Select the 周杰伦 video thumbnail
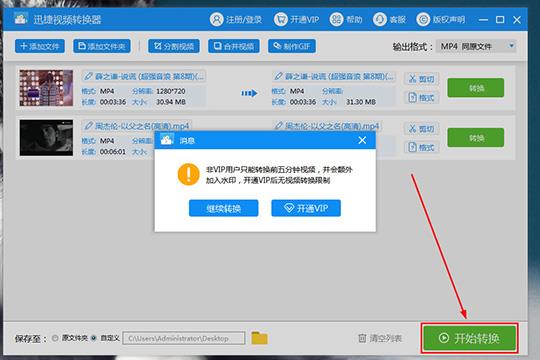This screenshot has height=360, width=540. [46, 138]
